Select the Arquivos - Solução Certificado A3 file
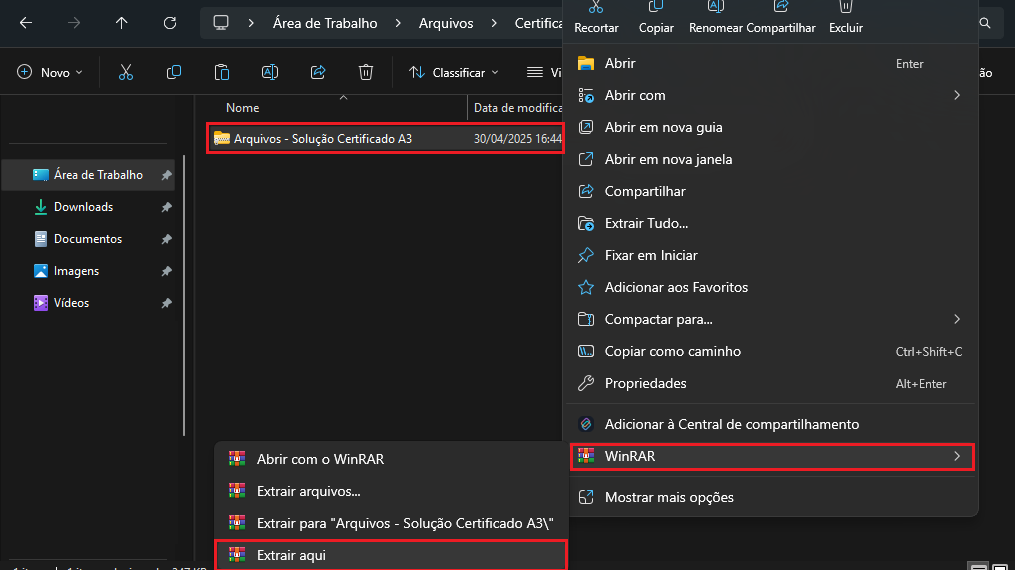The height and width of the screenshot is (570, 1015). pyautogui.click(x=322, y=139)
